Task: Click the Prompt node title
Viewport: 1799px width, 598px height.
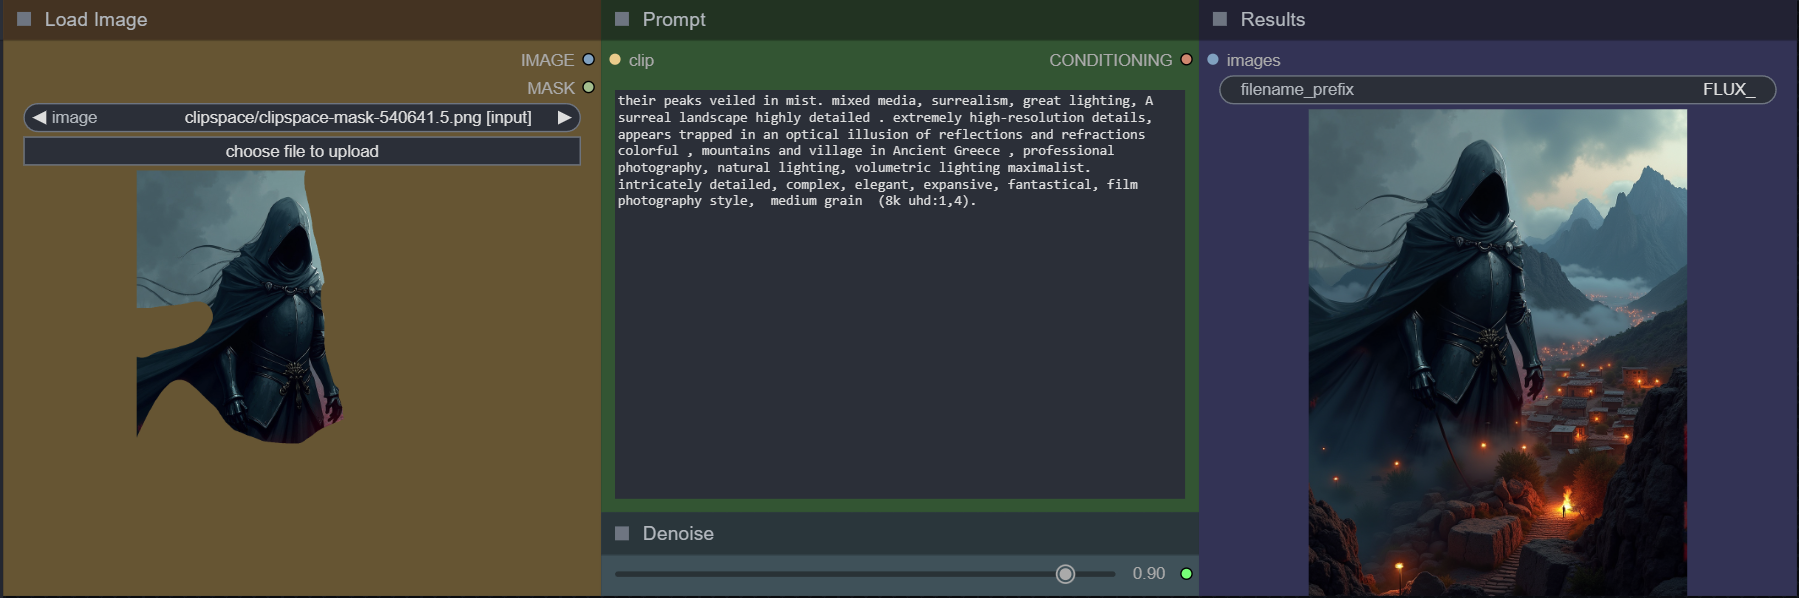Action: [674, 19]
